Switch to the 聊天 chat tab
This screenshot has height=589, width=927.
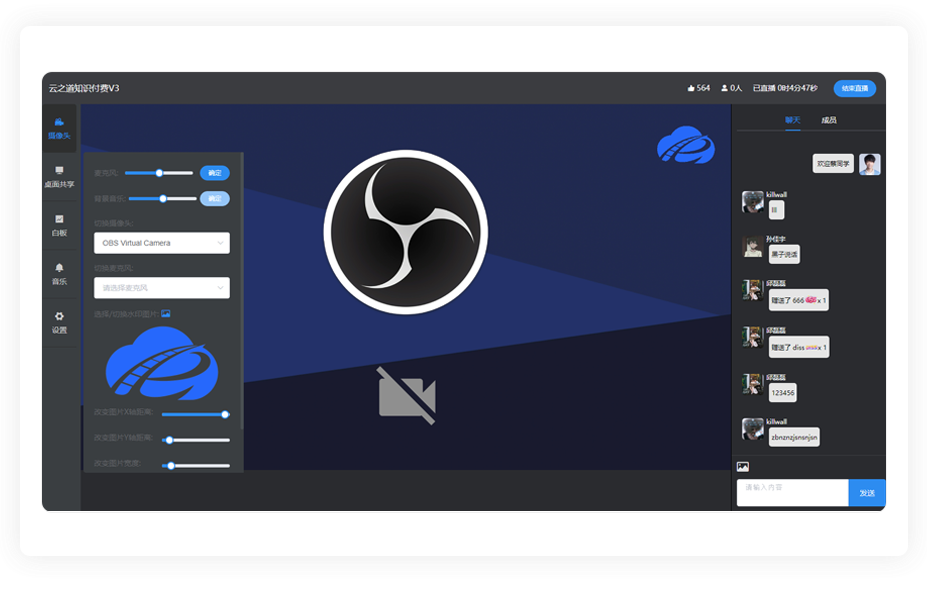(x=793, y=120)
